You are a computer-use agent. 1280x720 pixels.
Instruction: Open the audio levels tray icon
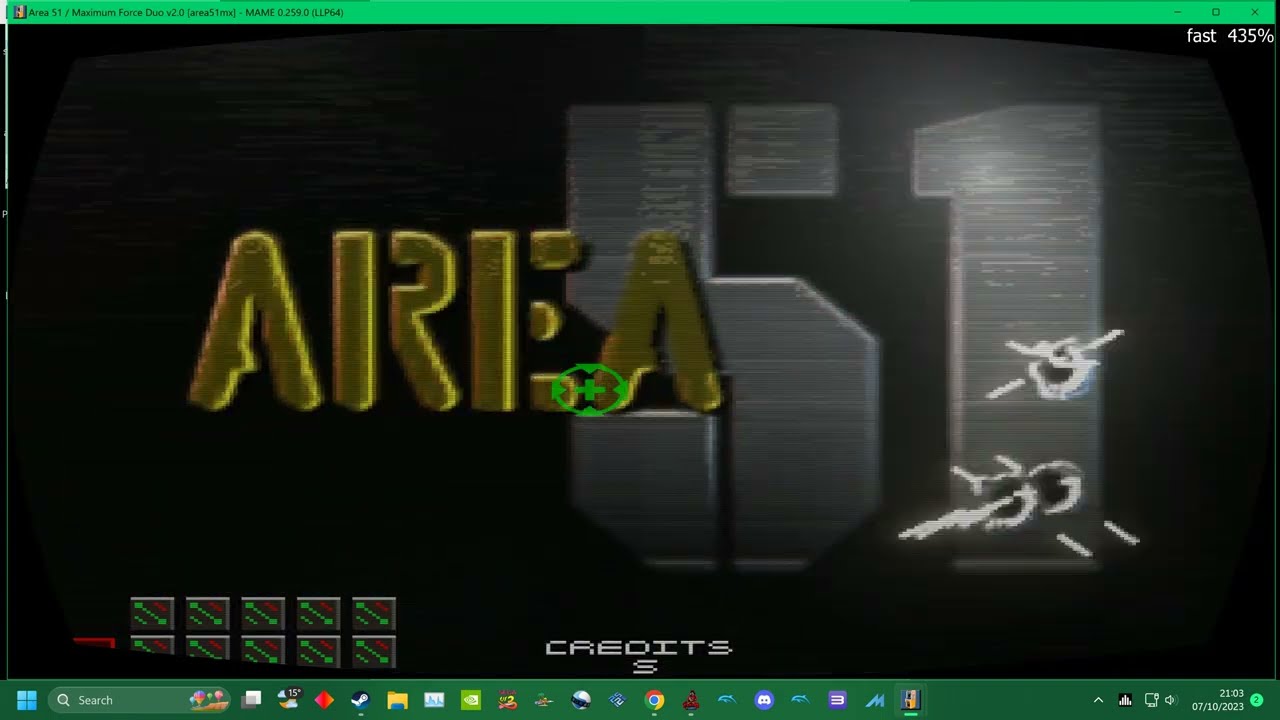[1125, 700]
